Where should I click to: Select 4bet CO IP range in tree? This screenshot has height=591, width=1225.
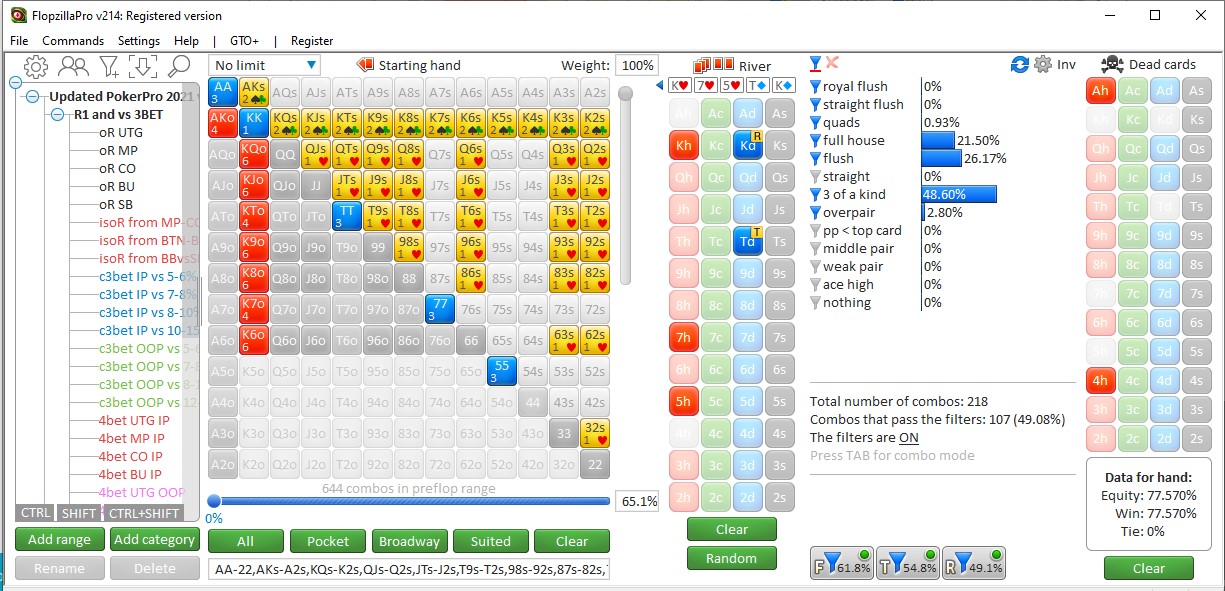click(130, 457)
